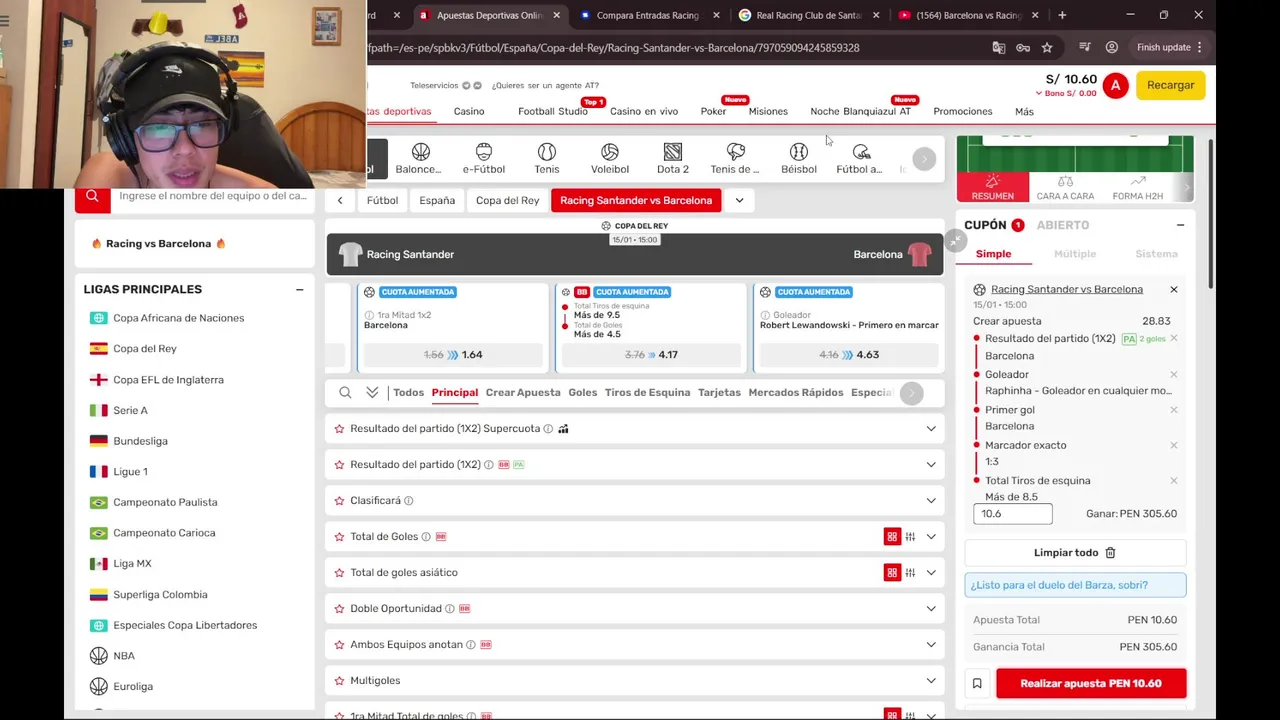Open the FORMA H2H tracker tab

point(1138,187)
